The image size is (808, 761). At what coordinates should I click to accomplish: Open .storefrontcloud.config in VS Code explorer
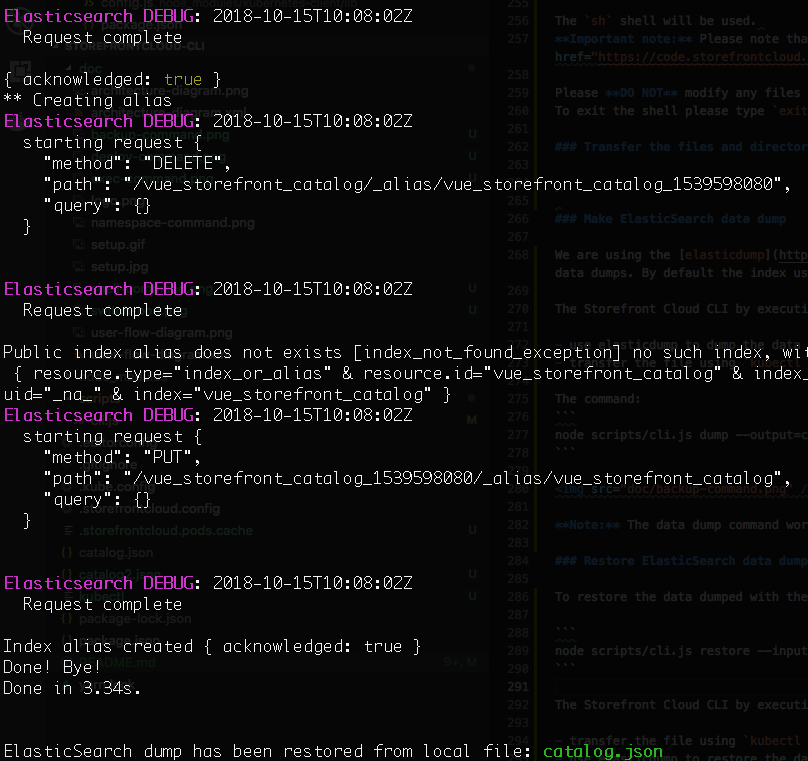149,509
